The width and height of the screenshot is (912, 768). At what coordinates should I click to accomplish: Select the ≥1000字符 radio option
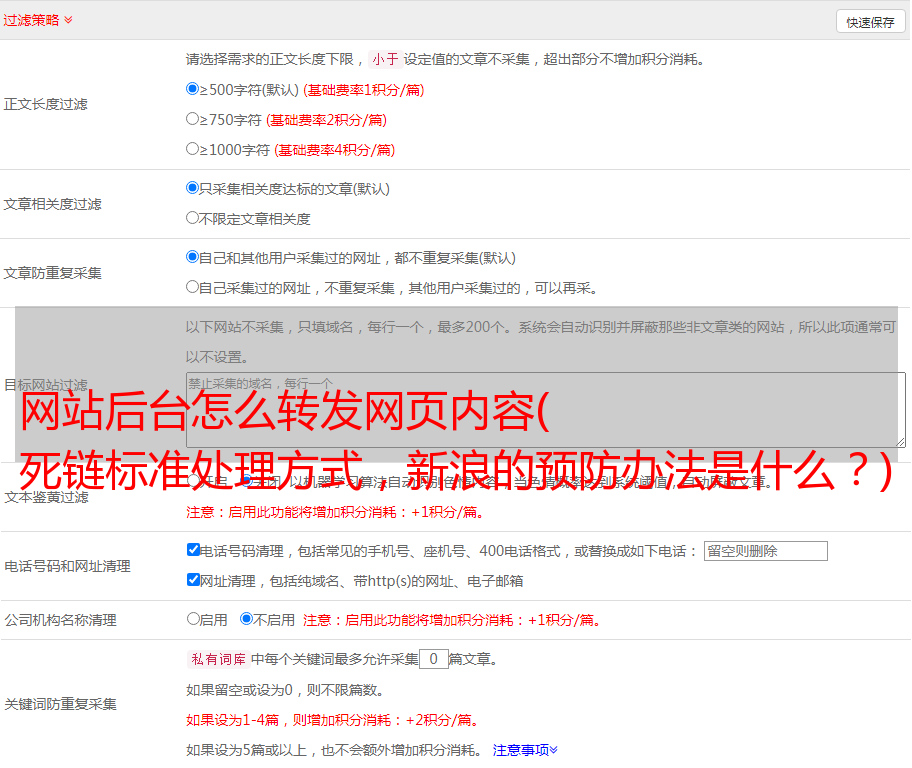coord(192,149)
